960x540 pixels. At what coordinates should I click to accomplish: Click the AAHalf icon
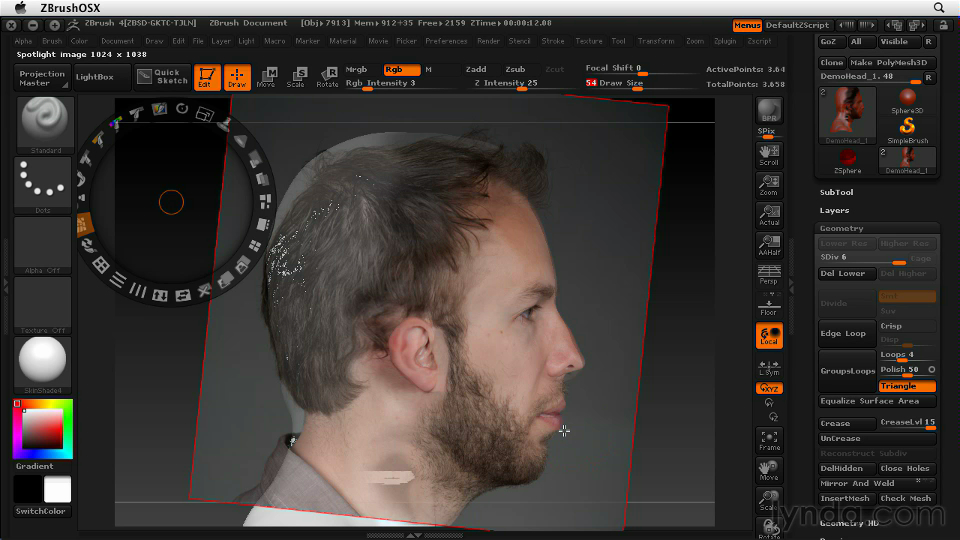pos(769,245)
